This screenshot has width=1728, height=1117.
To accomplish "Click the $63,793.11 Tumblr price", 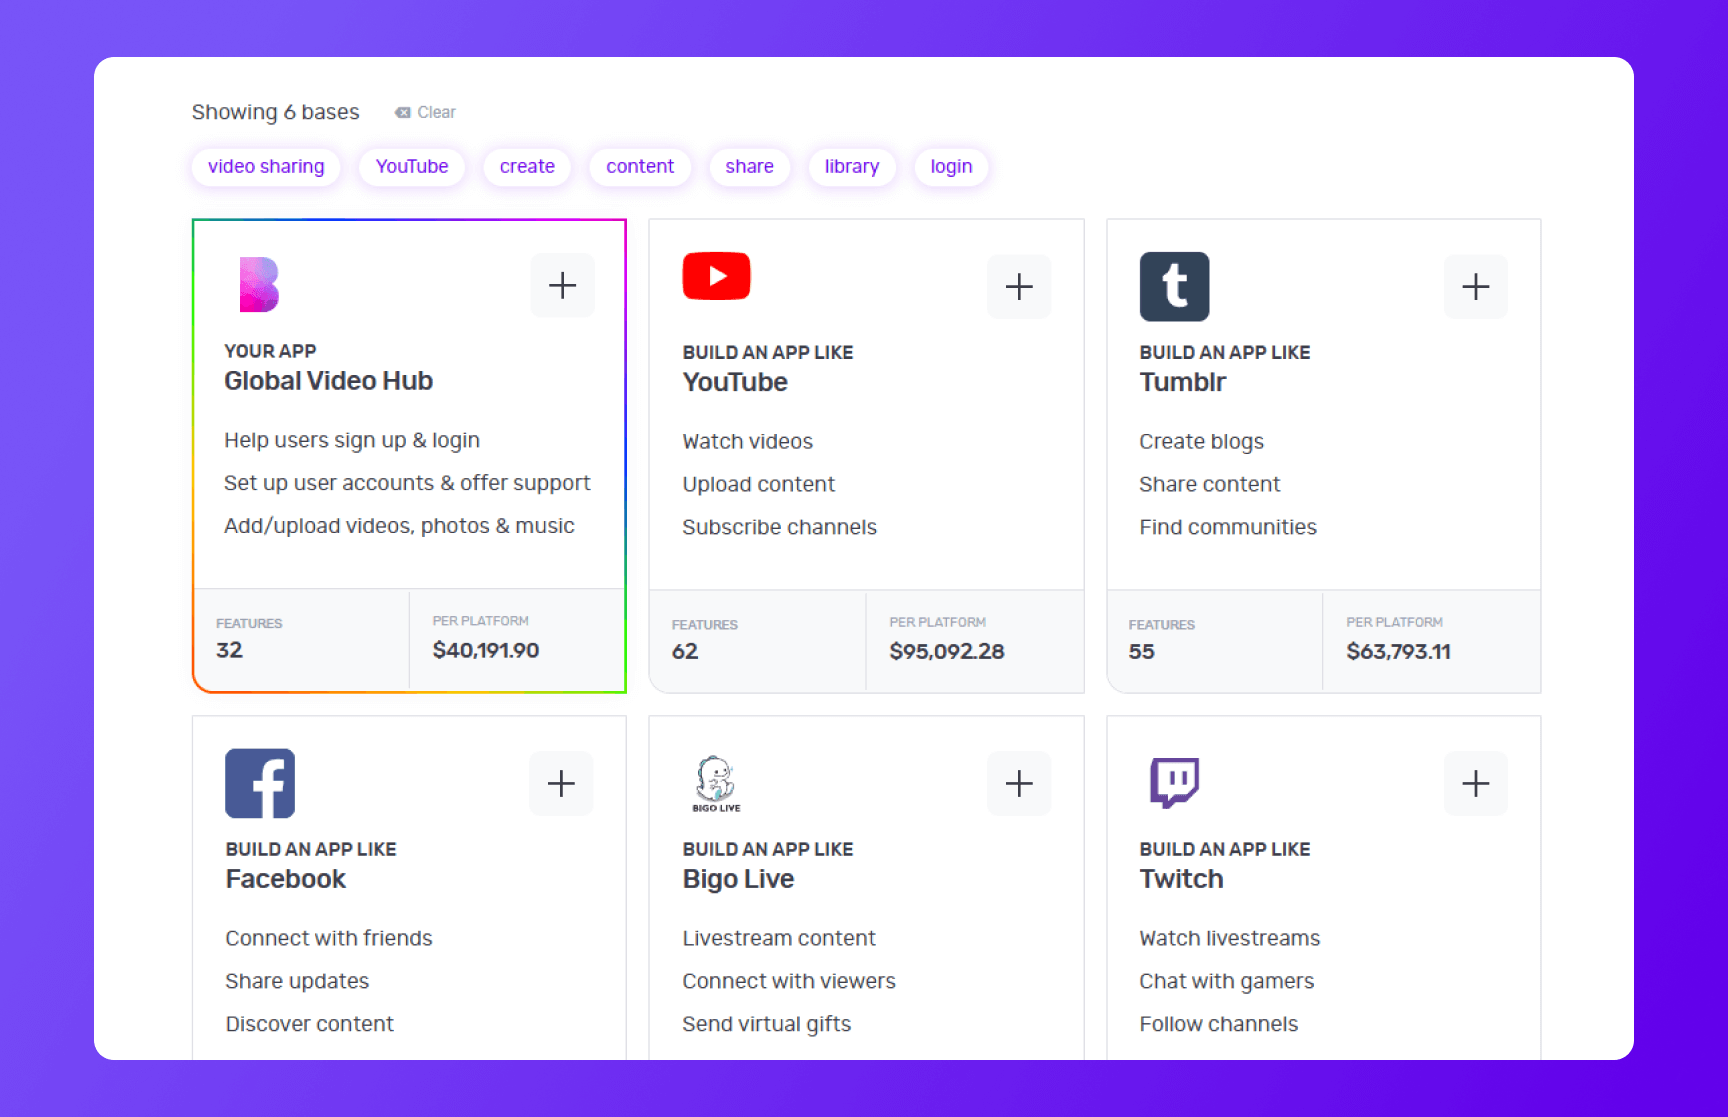I will click(1398, 651).
